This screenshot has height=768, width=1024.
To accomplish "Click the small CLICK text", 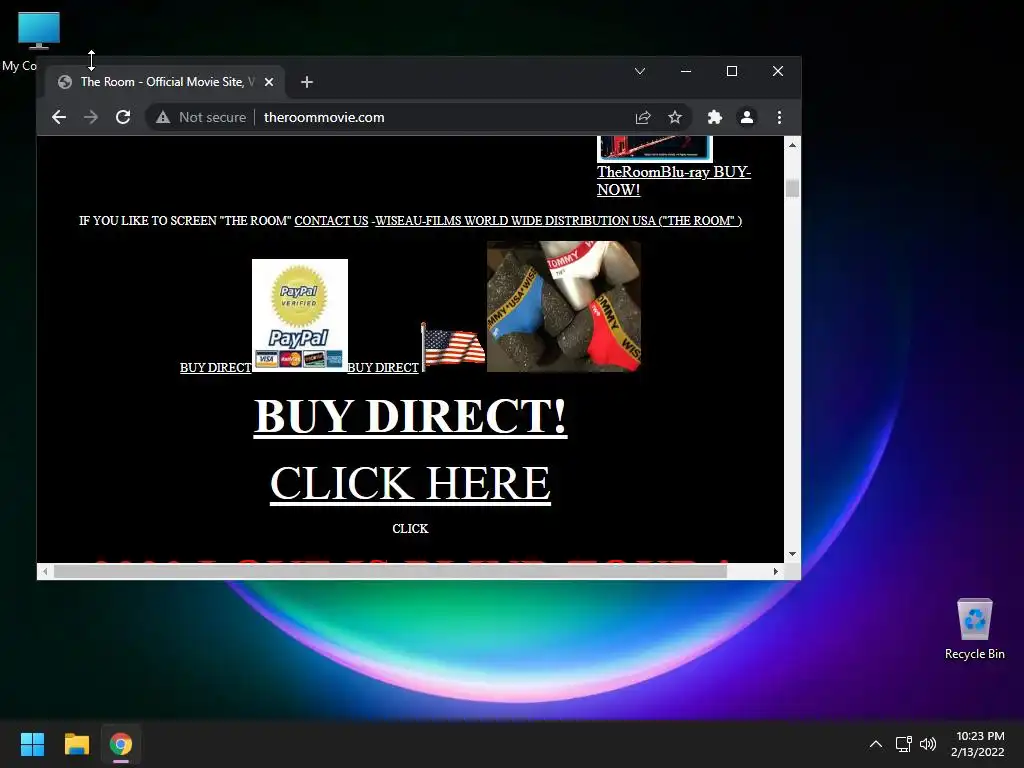I will (410, 529).
